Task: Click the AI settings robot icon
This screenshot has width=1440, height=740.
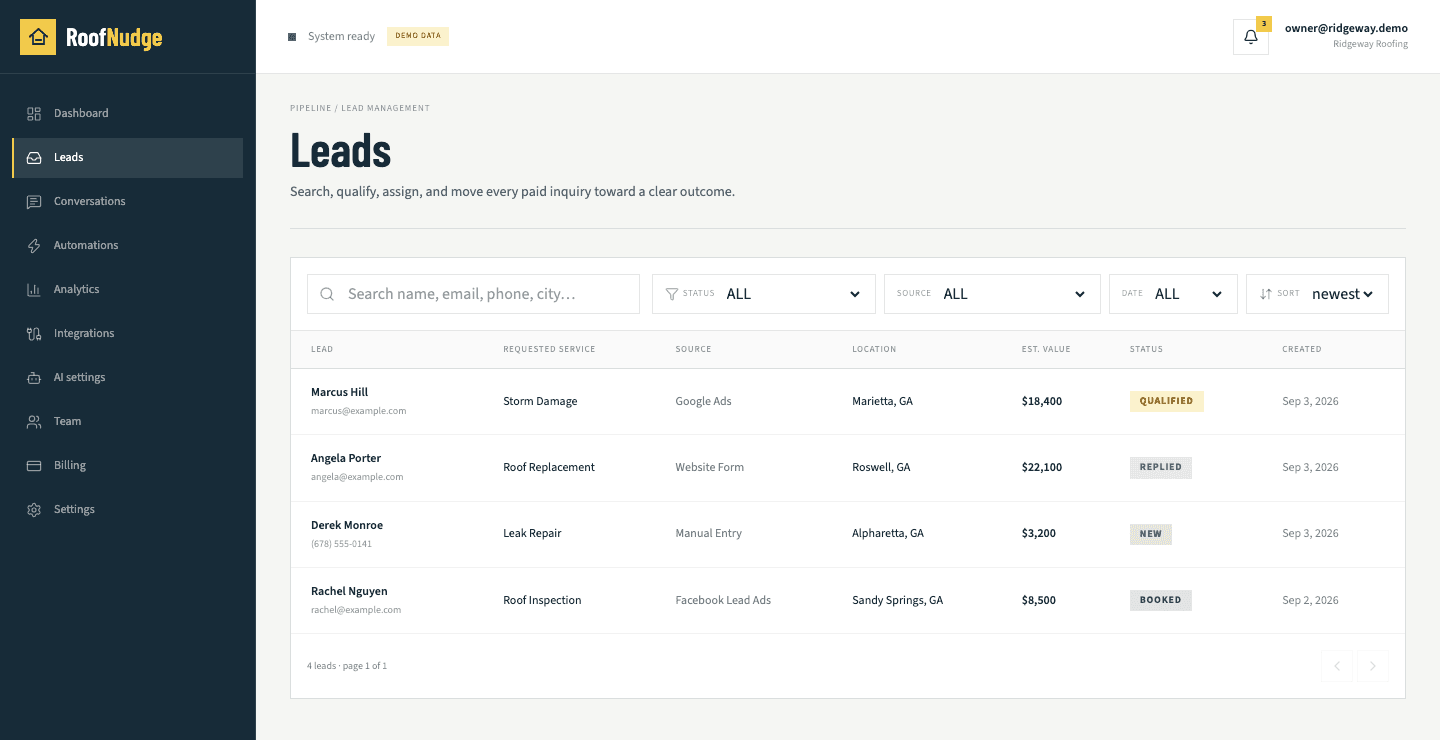Action: (34, 378)
